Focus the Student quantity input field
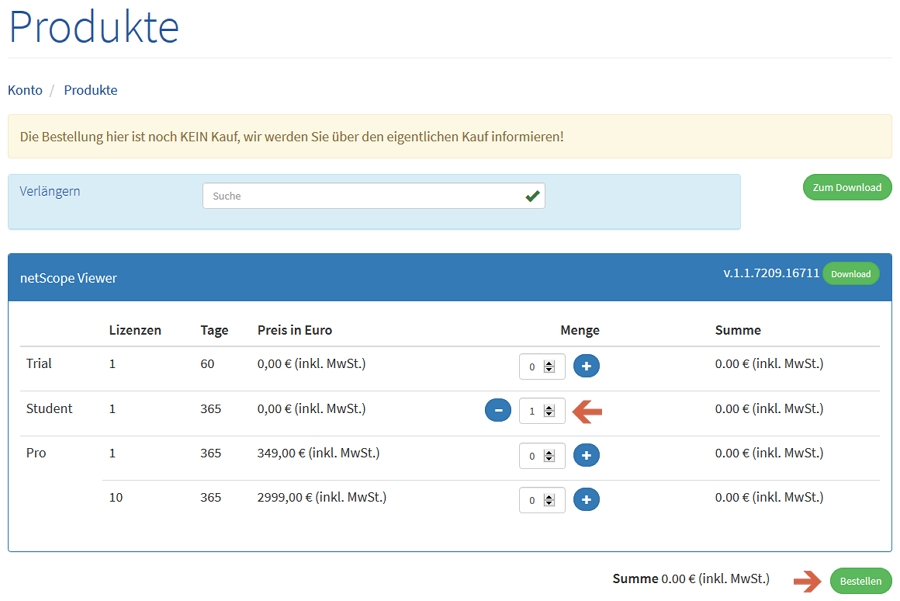Image resolution: width=900 pixels, height=601 pixels. click(x=542, y=411)
